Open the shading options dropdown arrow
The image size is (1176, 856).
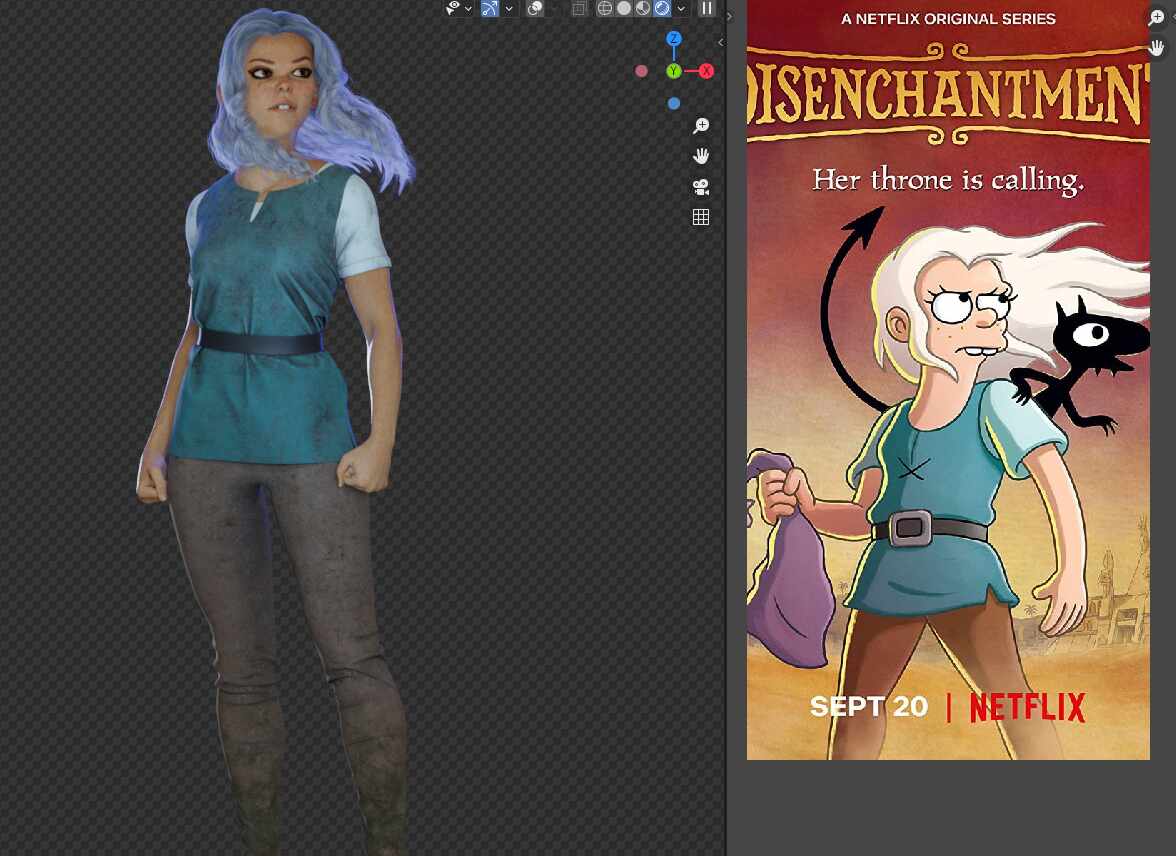point(681,9)
